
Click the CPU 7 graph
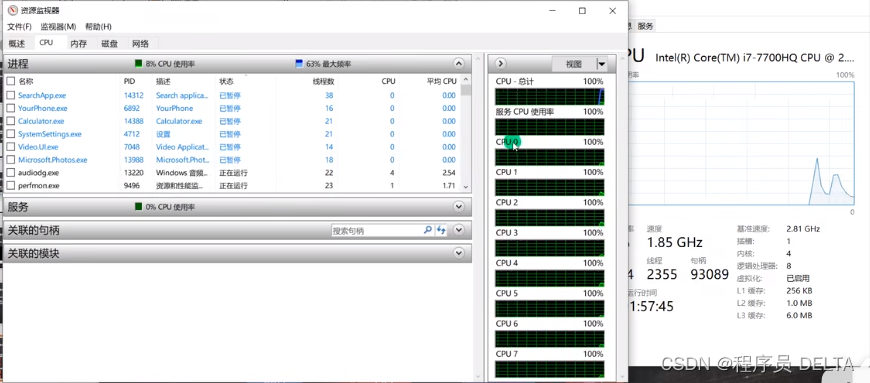pyautogui.click(x=549, y=369)
